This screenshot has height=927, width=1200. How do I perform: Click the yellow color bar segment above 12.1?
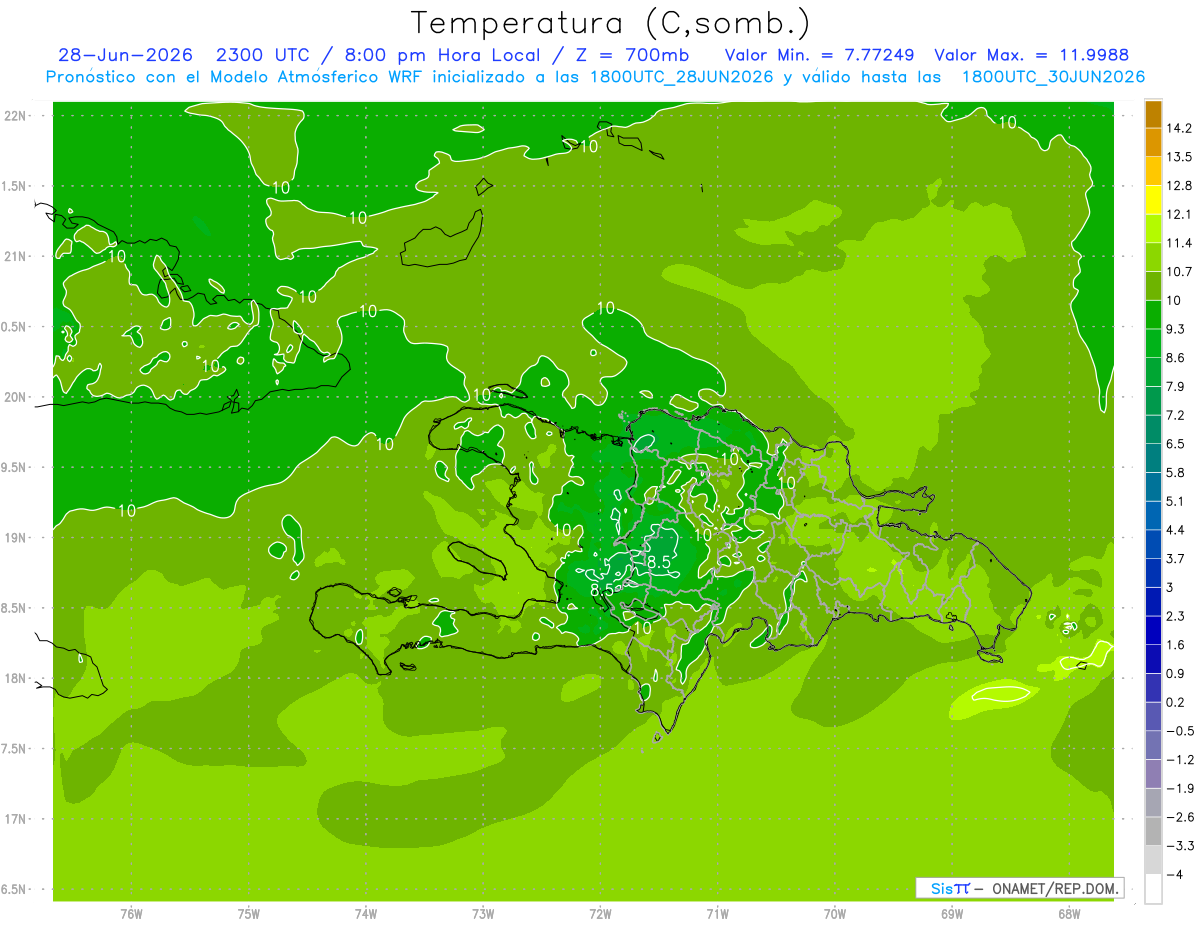pyautogui.click(x=1153, y=200)
